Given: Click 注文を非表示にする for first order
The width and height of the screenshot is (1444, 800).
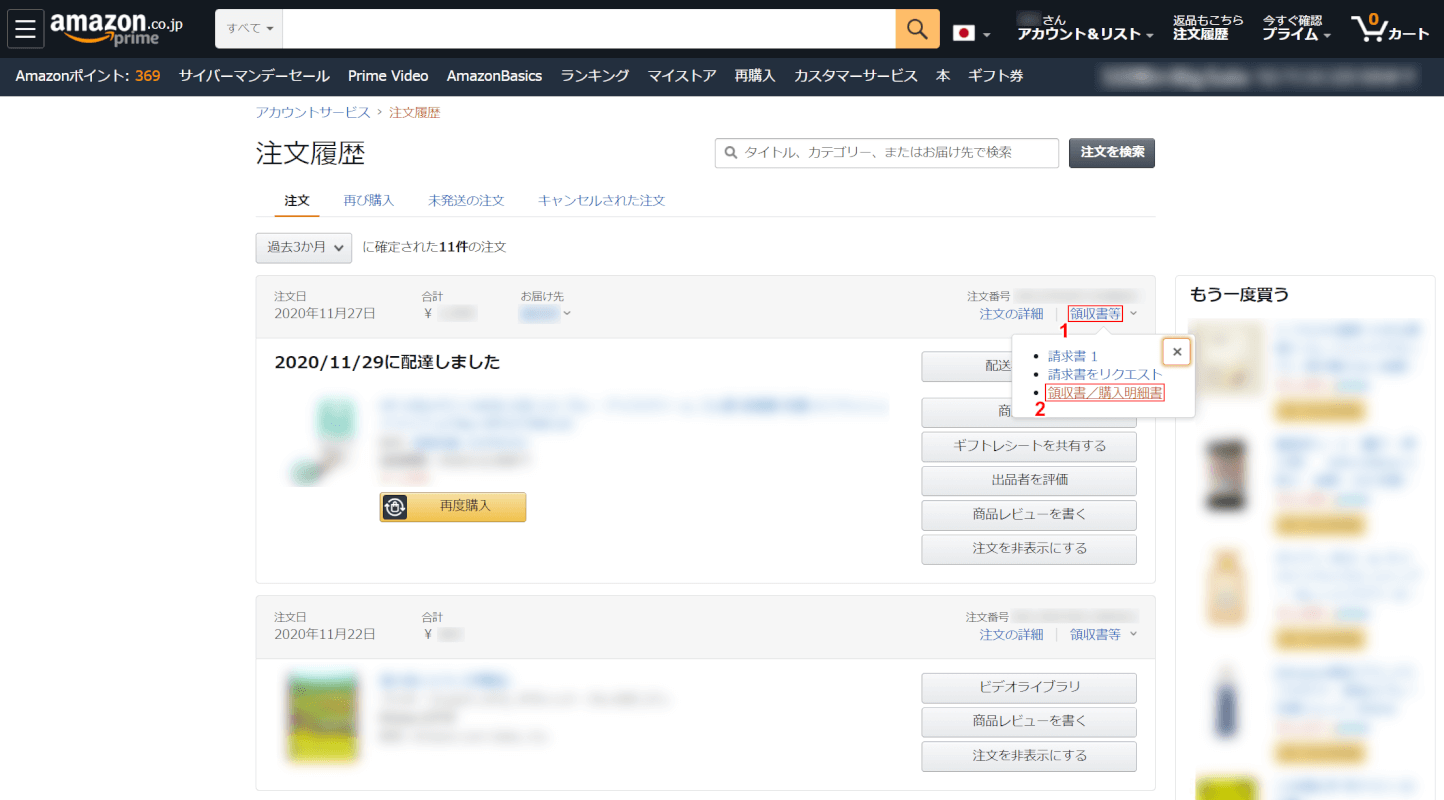Looking at the screenshot, I should click(1029, 549).
